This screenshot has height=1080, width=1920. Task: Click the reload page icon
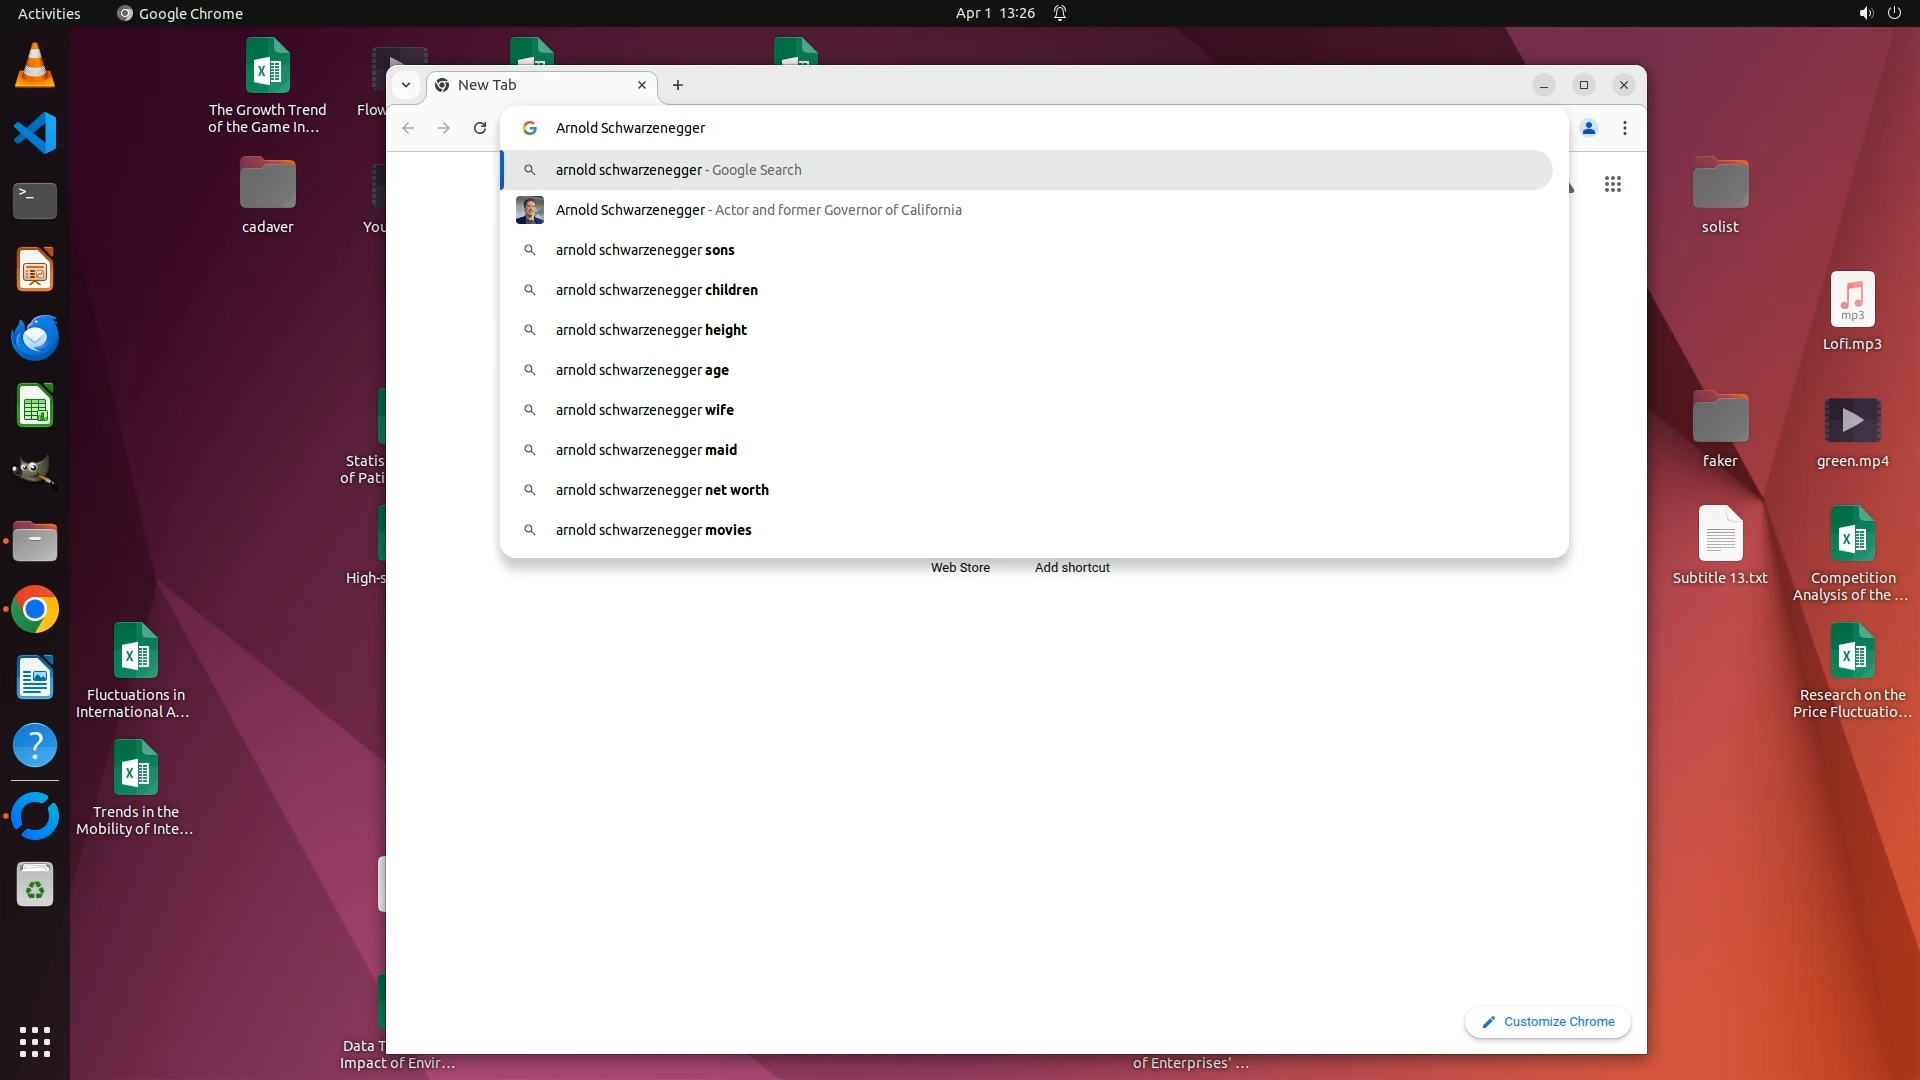pos(480,128)
